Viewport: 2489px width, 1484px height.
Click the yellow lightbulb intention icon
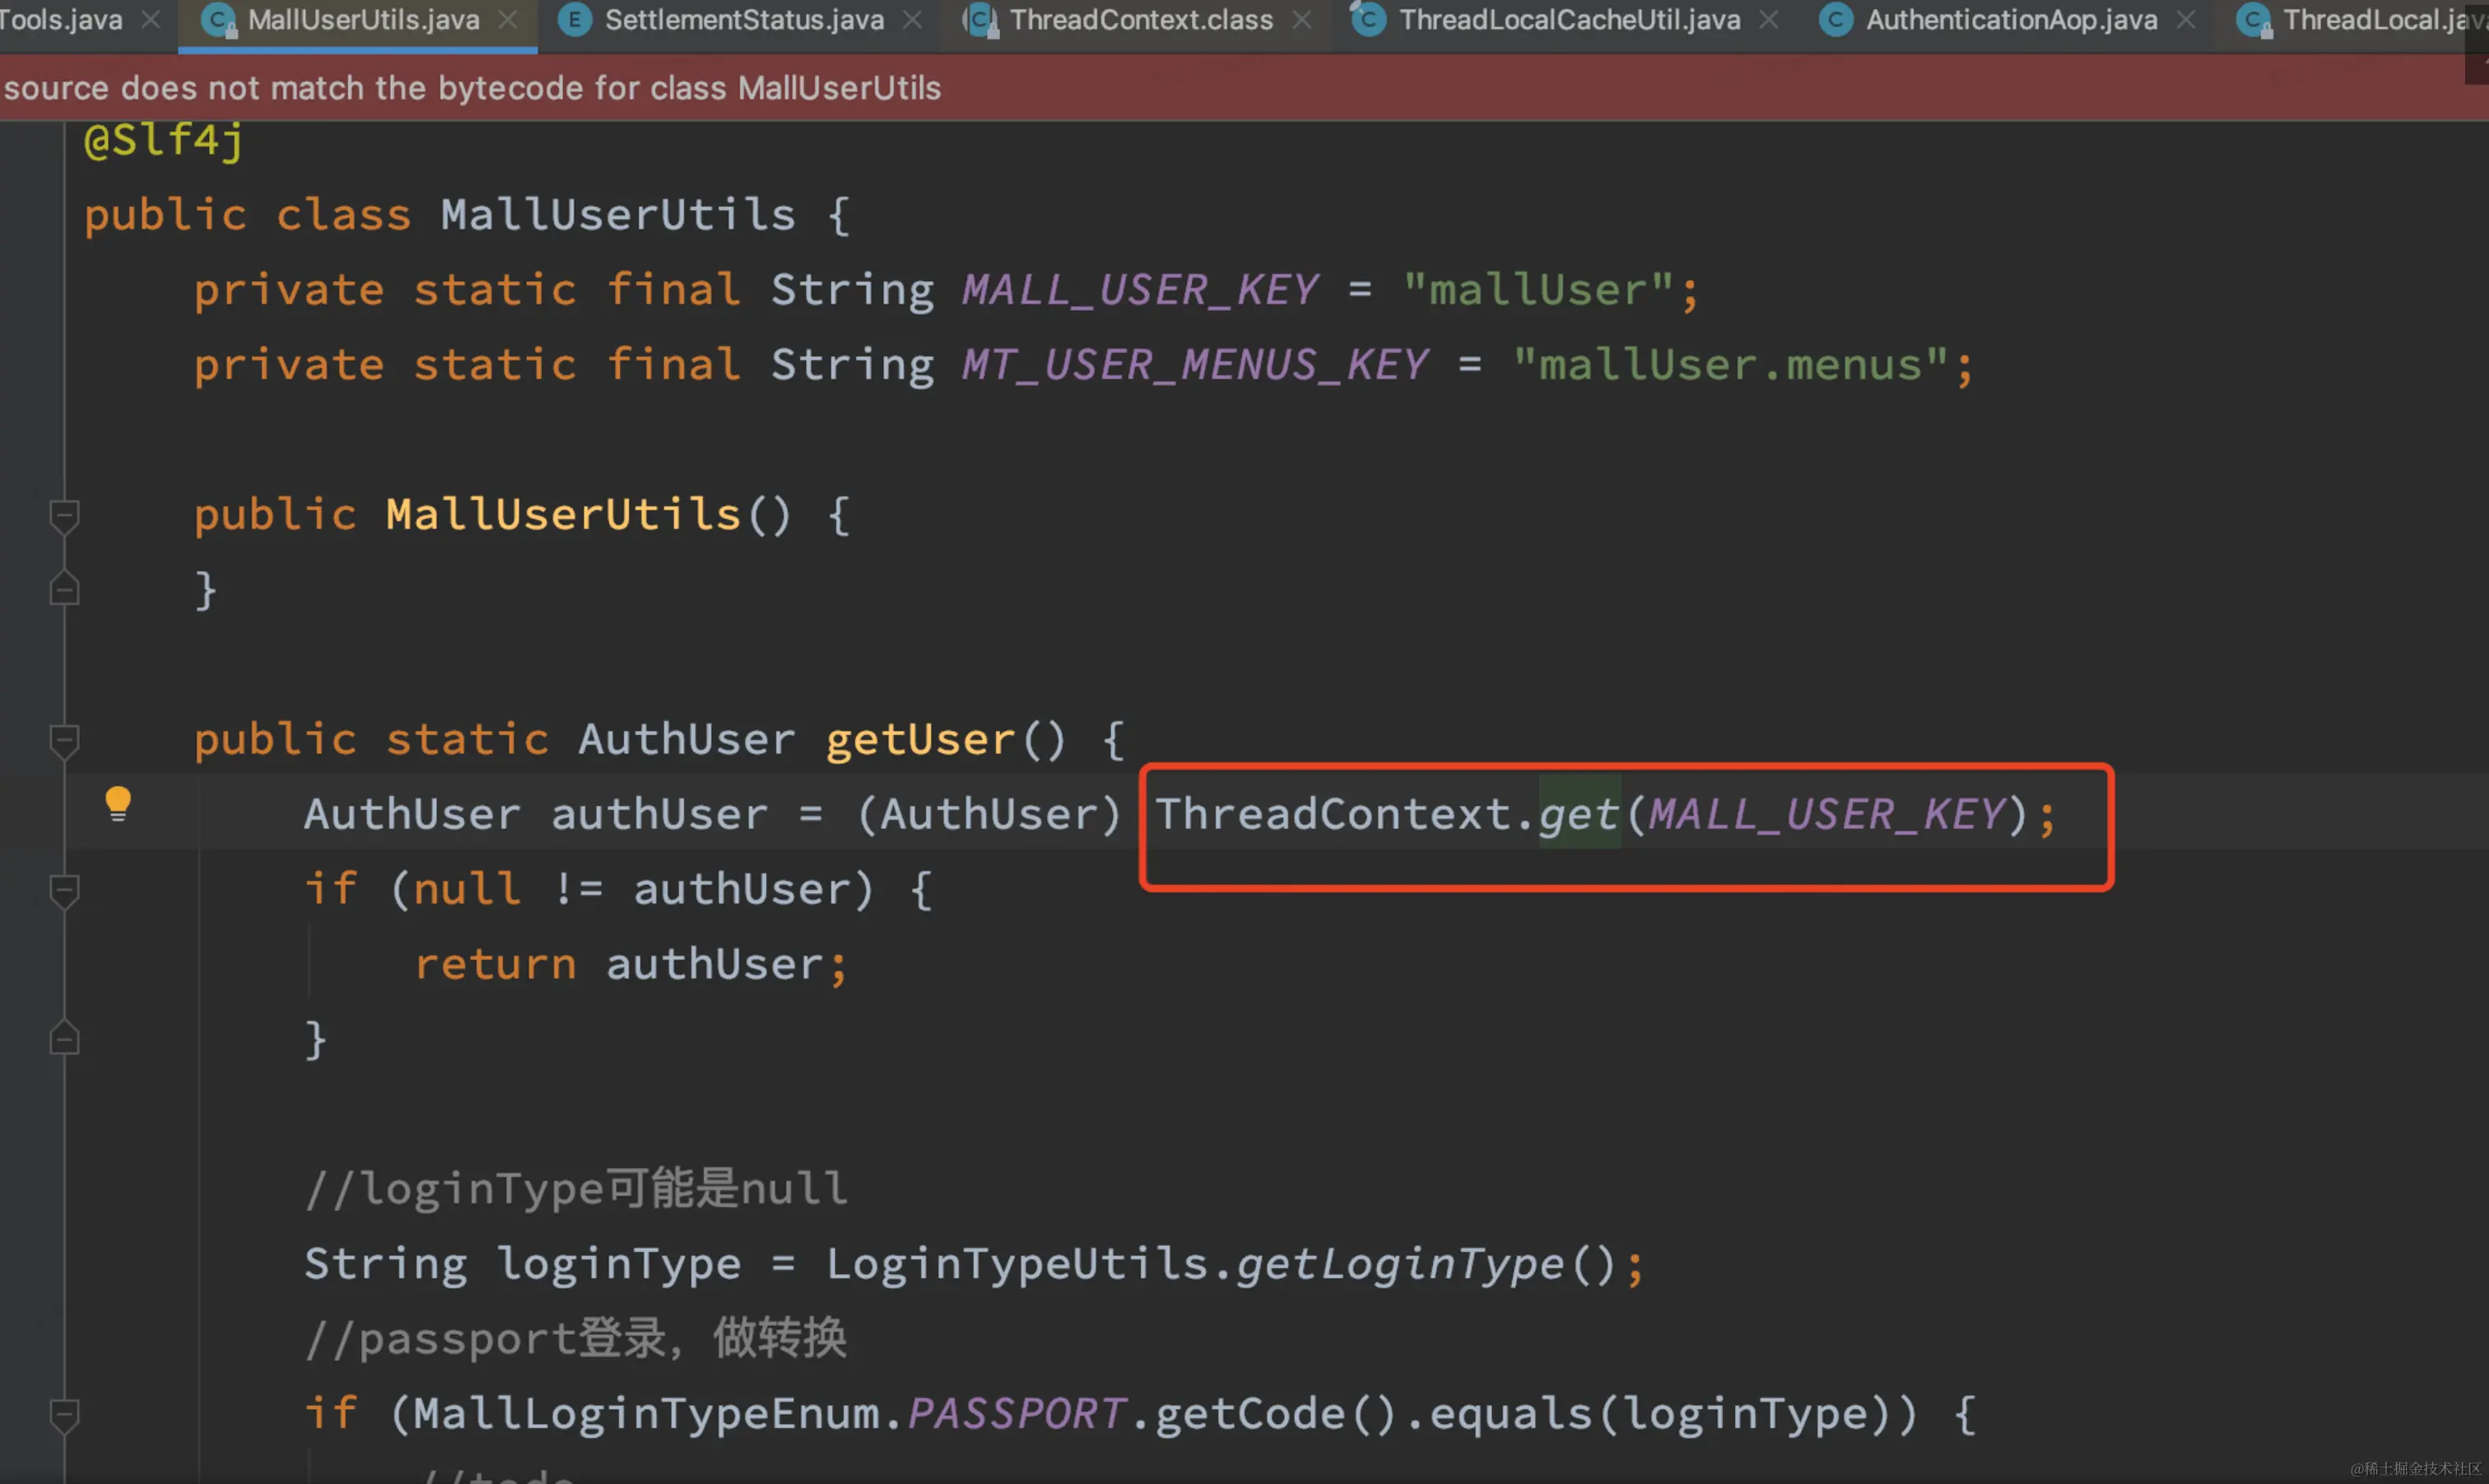point(118,803)
